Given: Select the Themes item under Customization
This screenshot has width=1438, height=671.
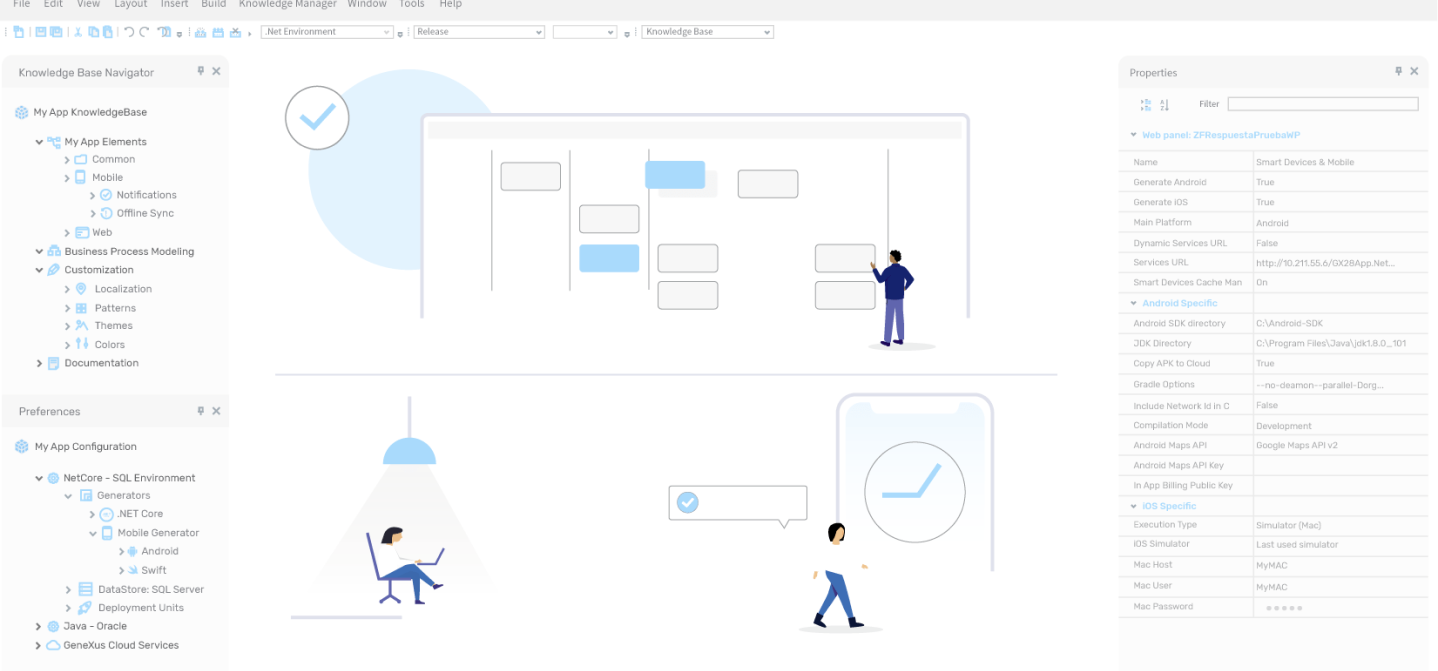Looking at the screenshot, I should pos(113,326).
